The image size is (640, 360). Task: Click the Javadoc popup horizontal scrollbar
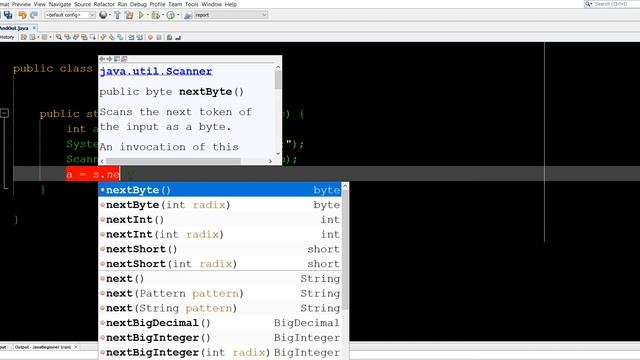[186, 161]
